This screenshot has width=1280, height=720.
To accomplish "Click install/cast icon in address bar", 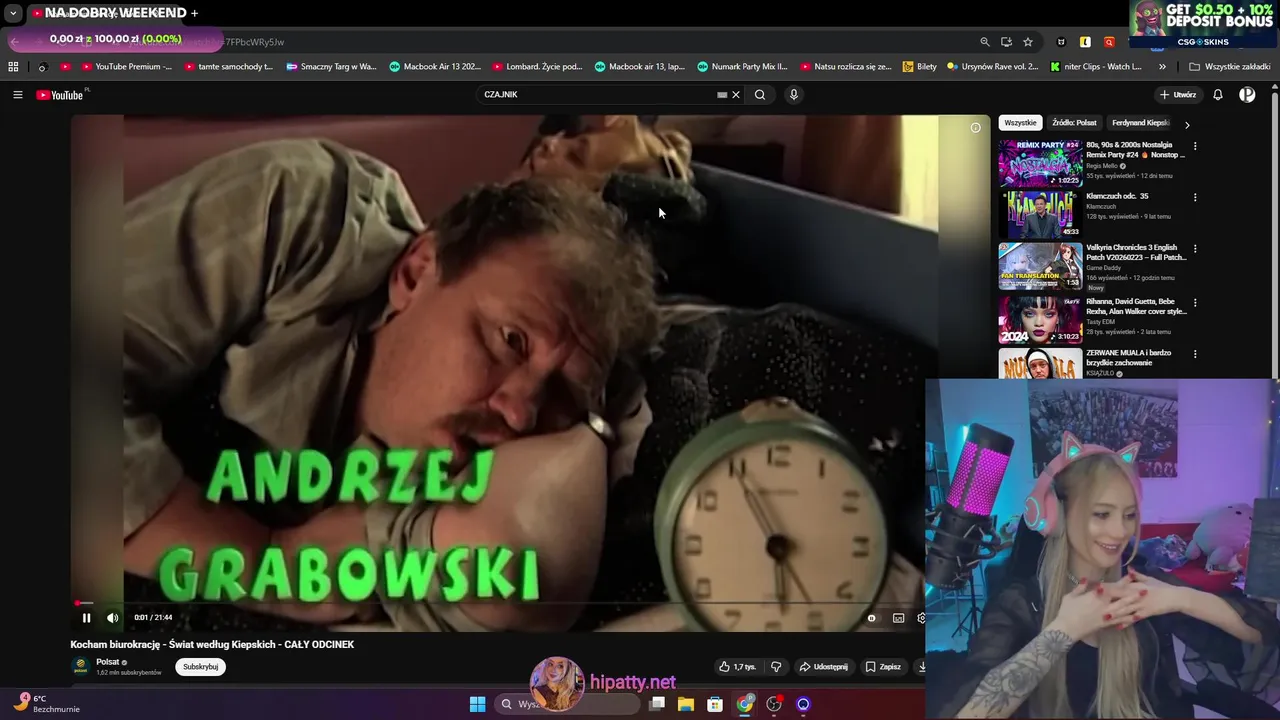I will (x=1006, y=42).
